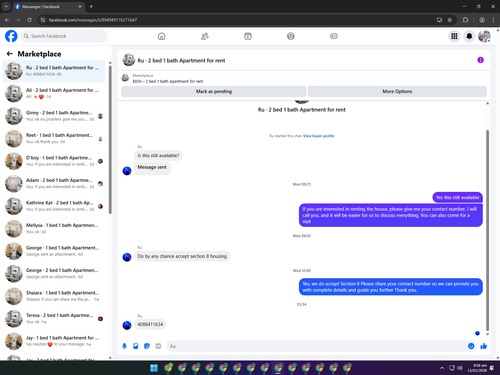Viewport: 500px width, 375px height.
Task: Open the Shaiara conversation
Action: click(x=54, y=296)
